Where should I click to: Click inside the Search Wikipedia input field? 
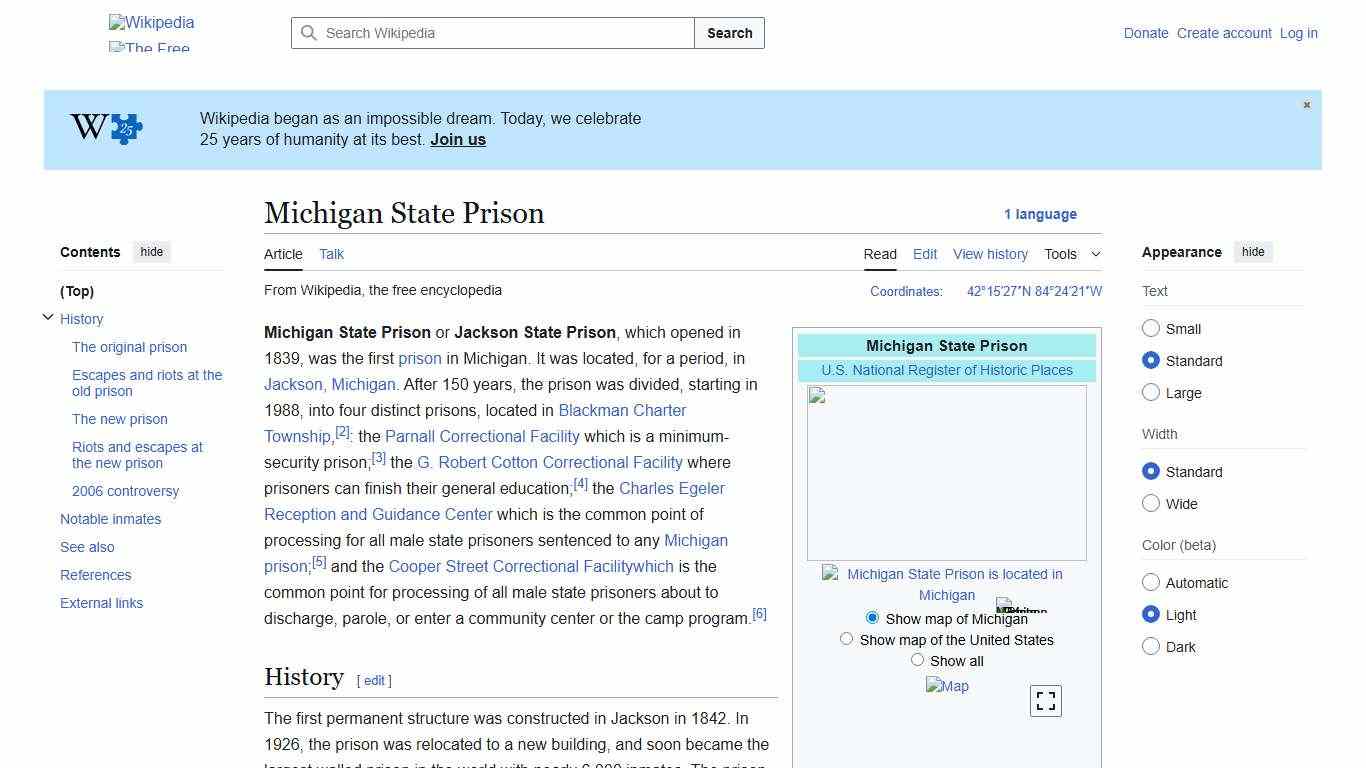[x=490, y=33]
